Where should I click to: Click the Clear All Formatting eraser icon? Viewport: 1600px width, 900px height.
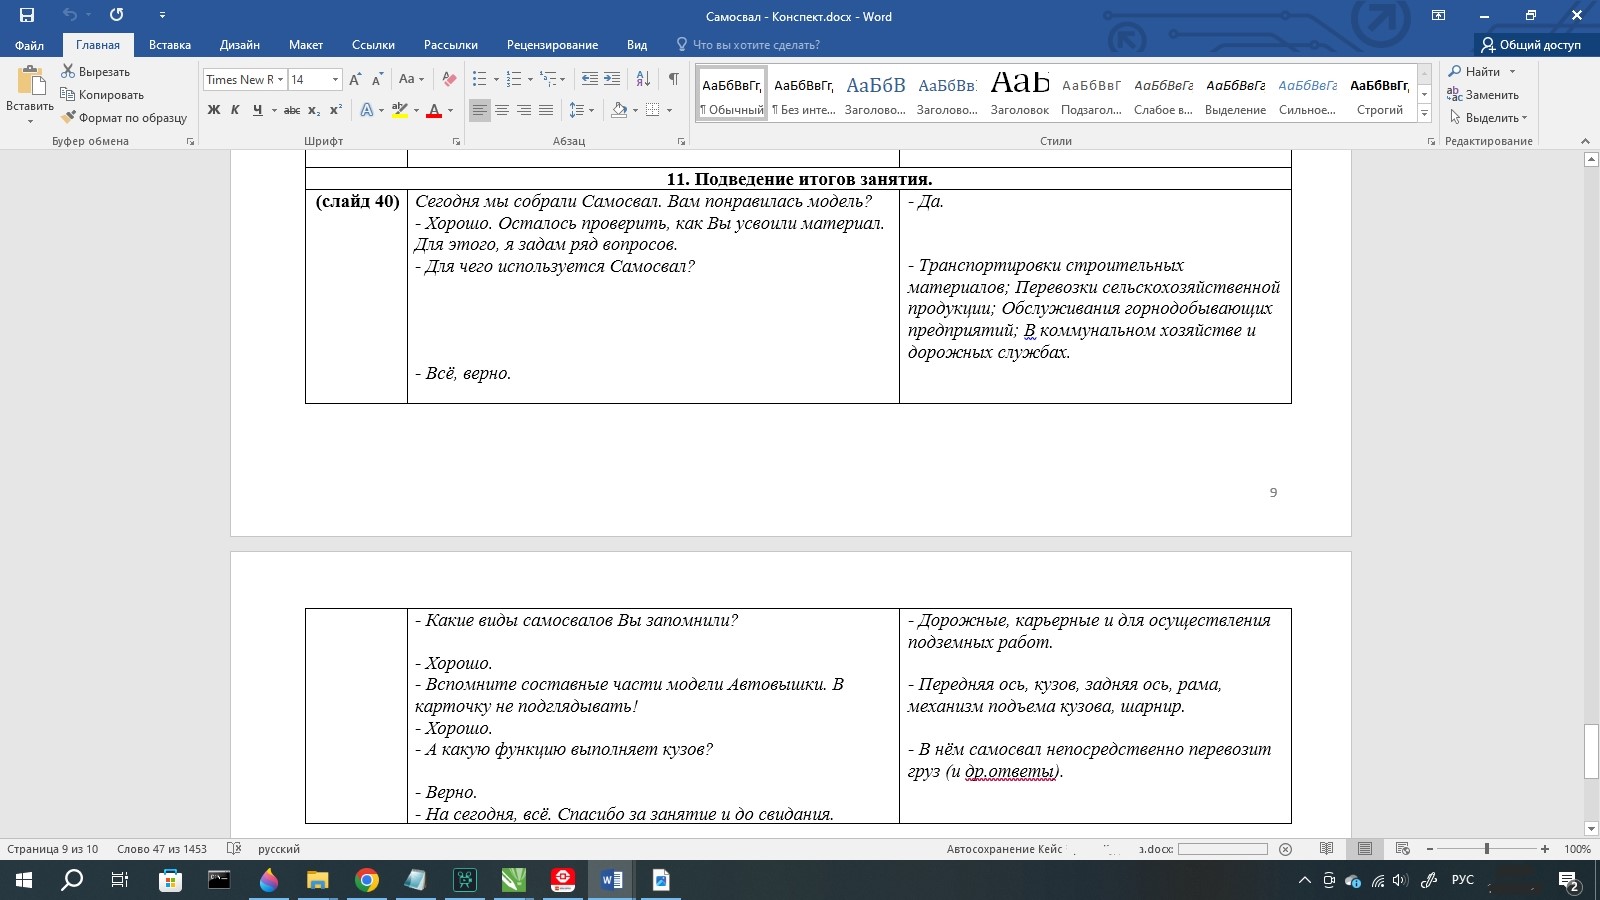pyautogui.click(x=449, y=79)
